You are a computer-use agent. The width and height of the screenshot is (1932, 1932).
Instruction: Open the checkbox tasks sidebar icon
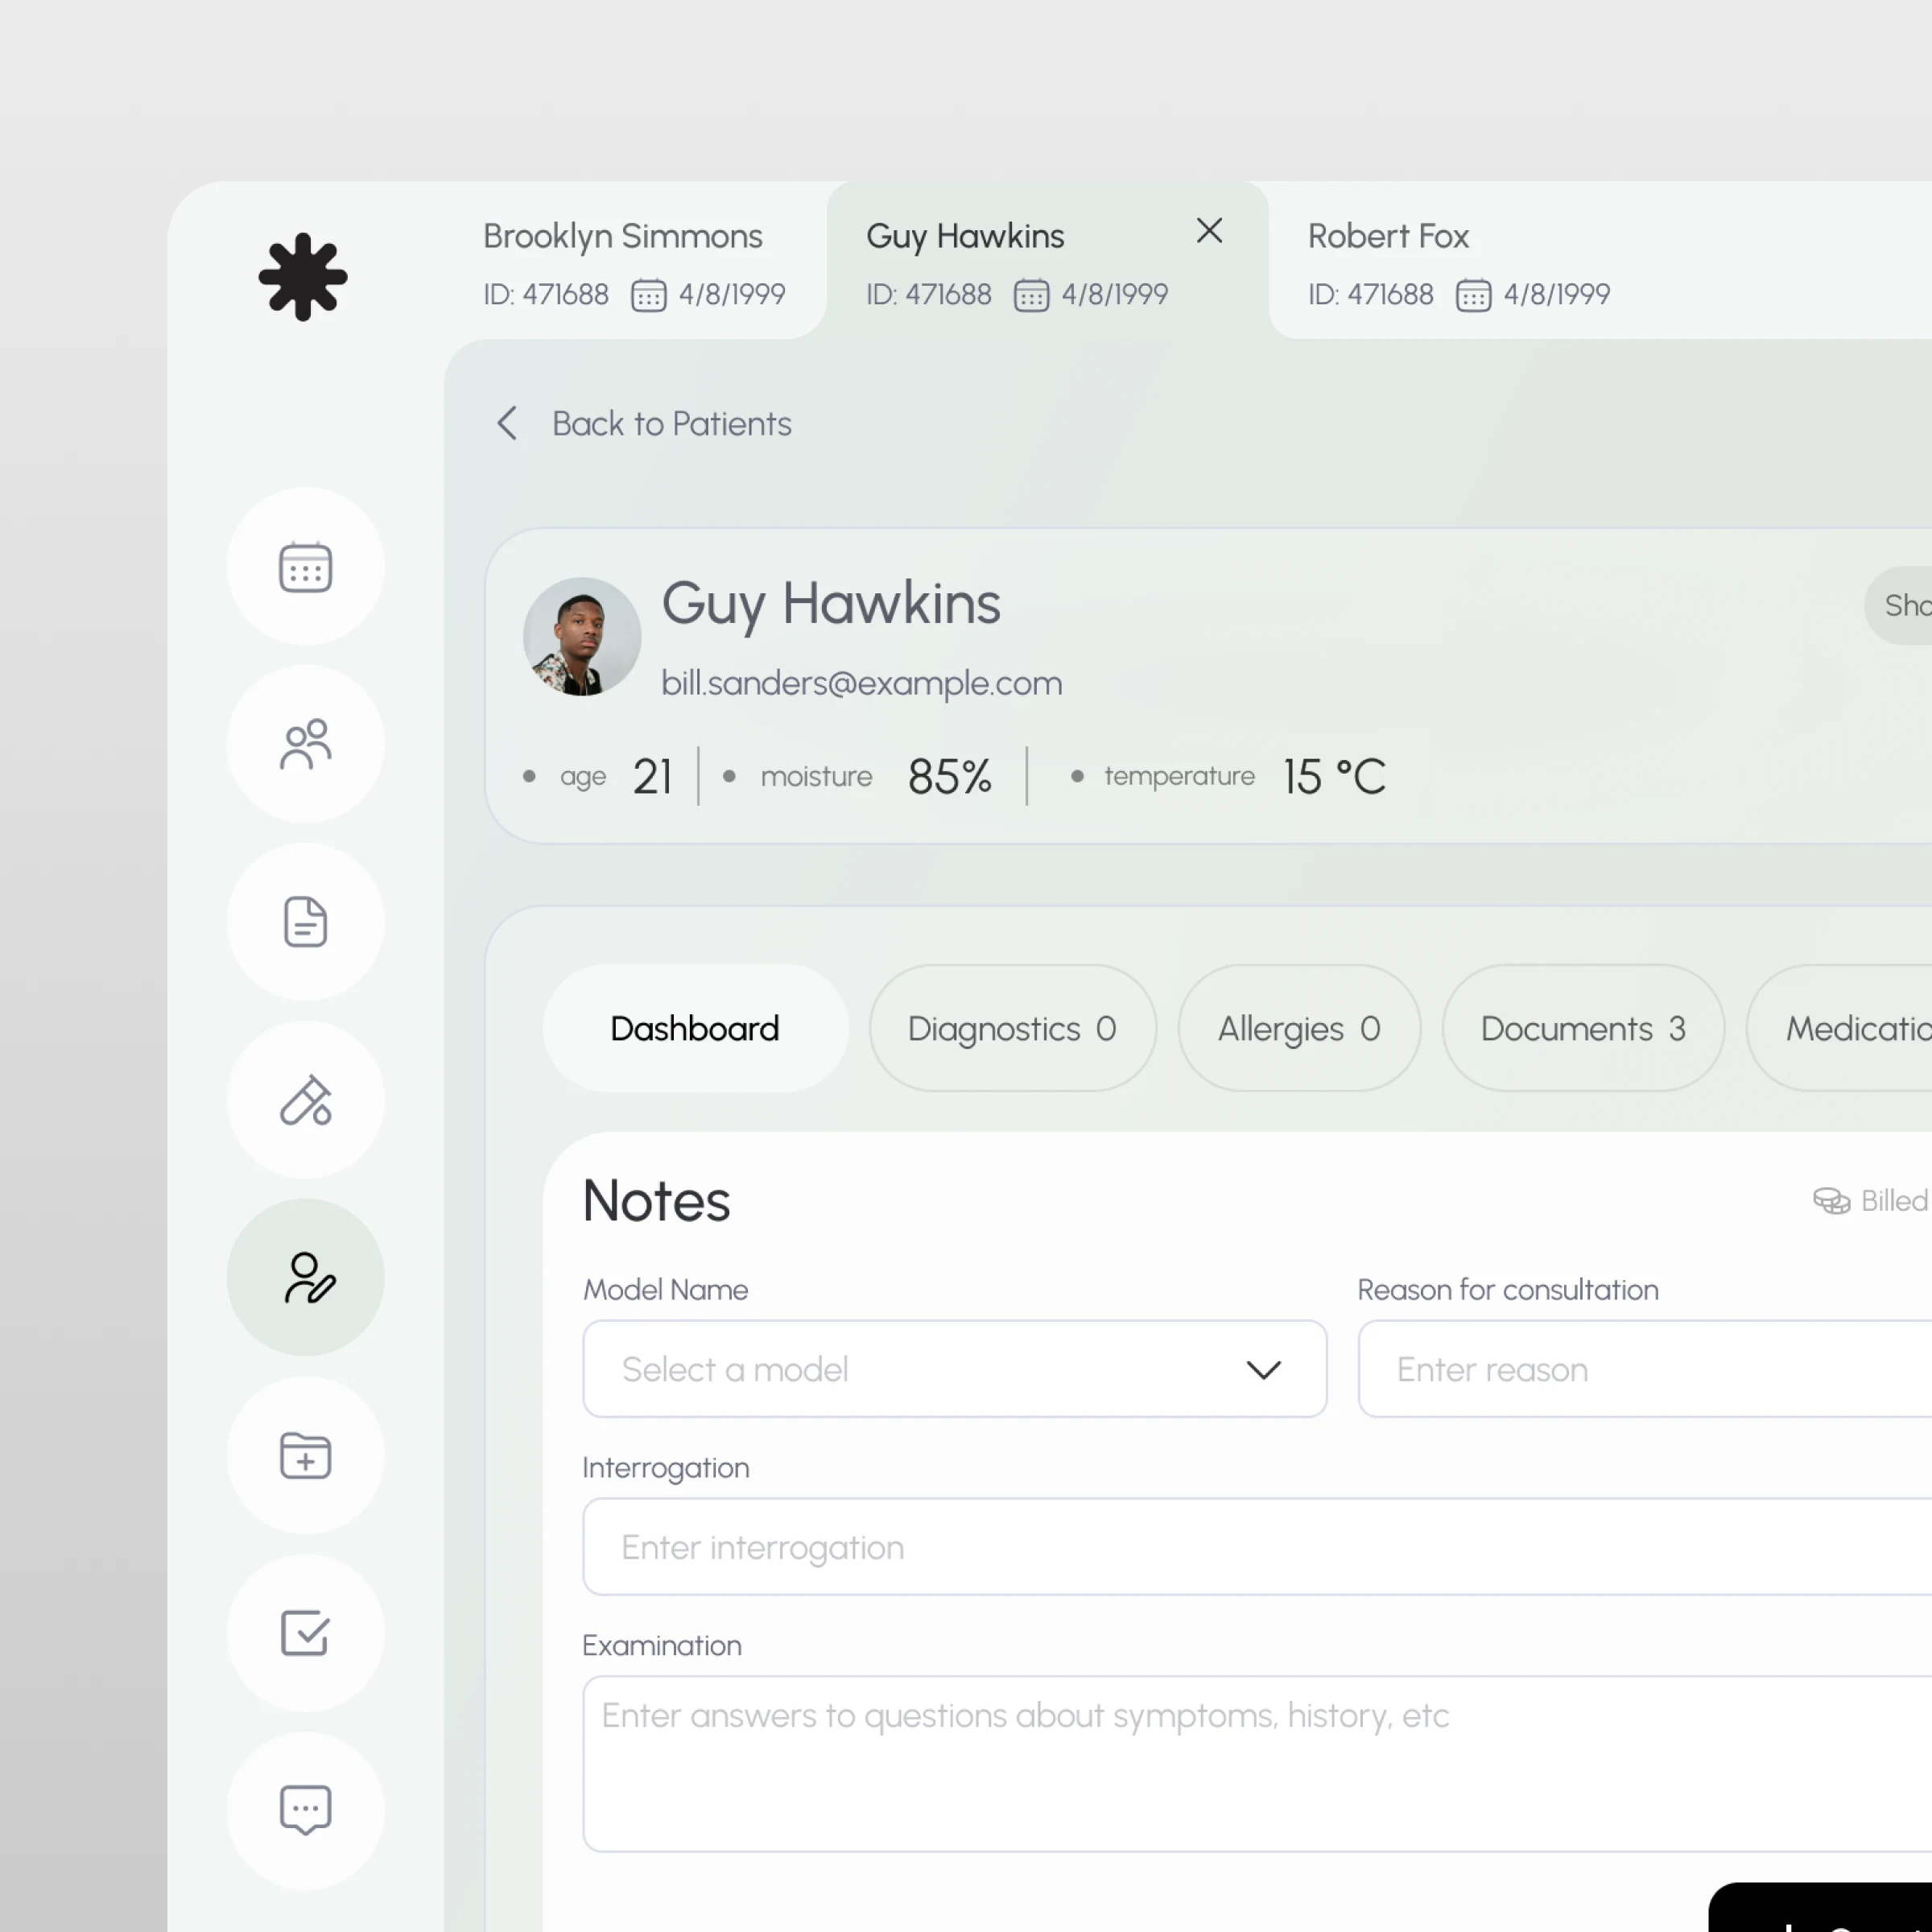point(305,1633)
